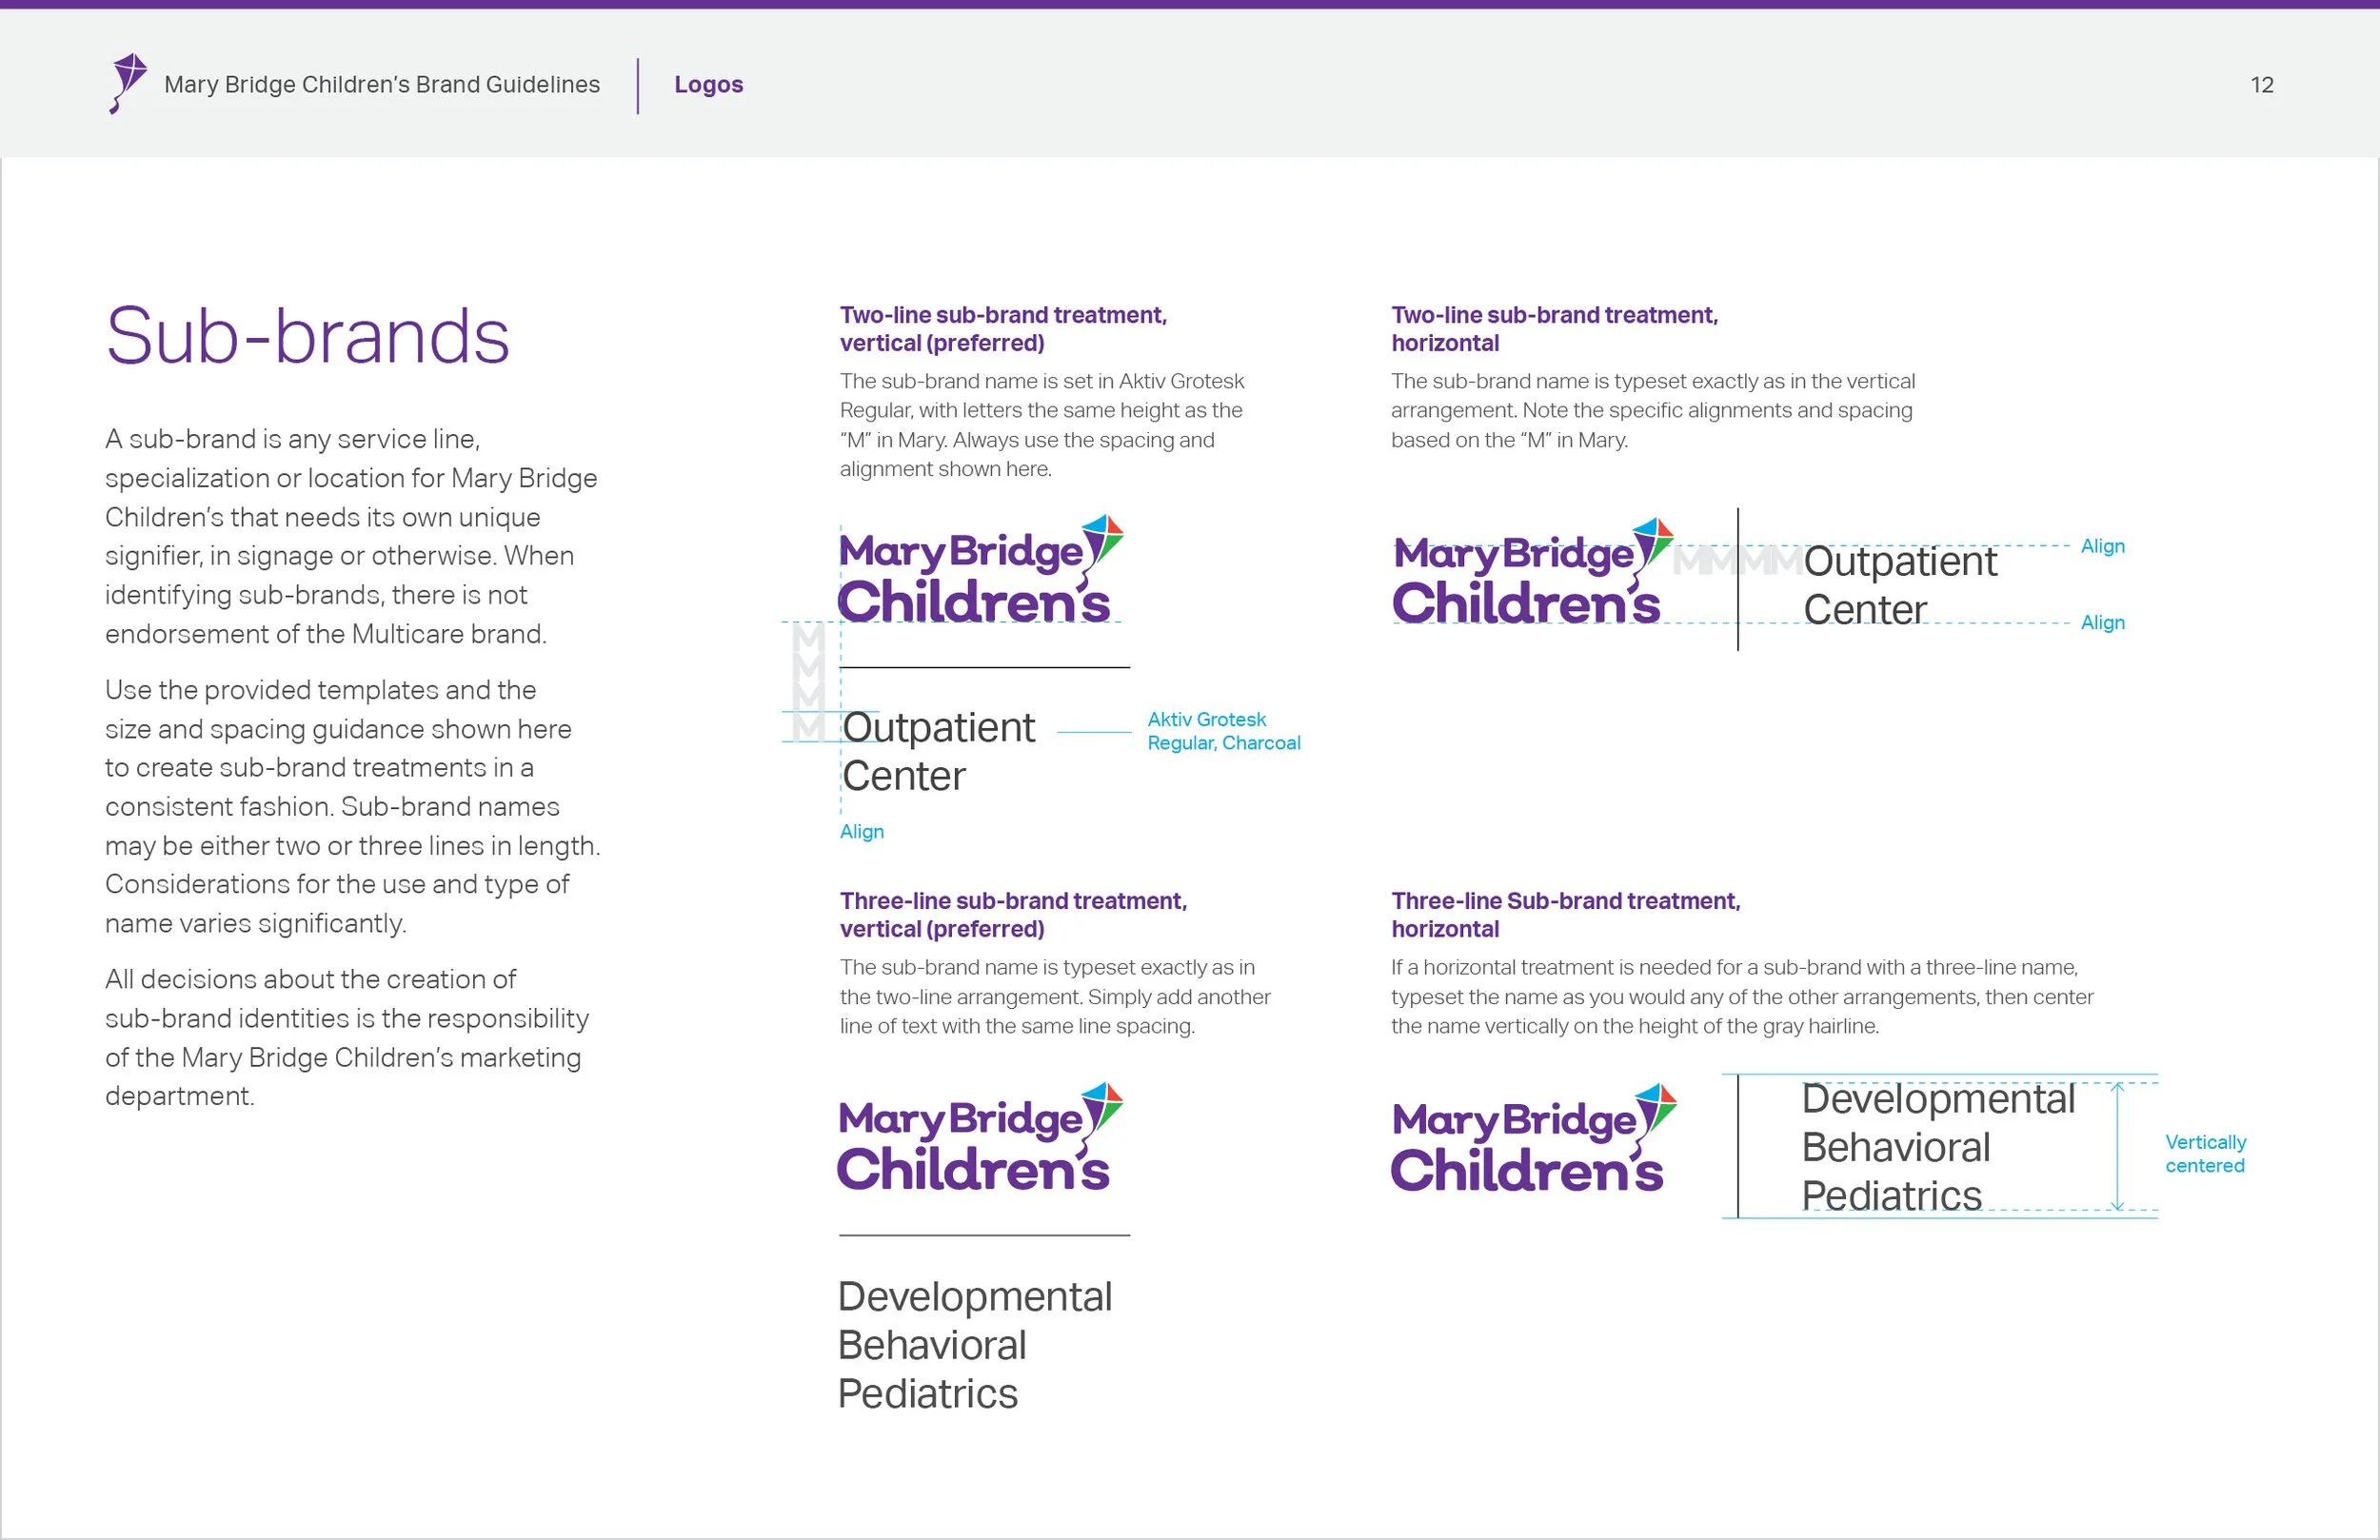Click the "Children's" wordmark in the three-line vertical example
Viewport: 2380px width, 1540px height.
click(973, 1168)
